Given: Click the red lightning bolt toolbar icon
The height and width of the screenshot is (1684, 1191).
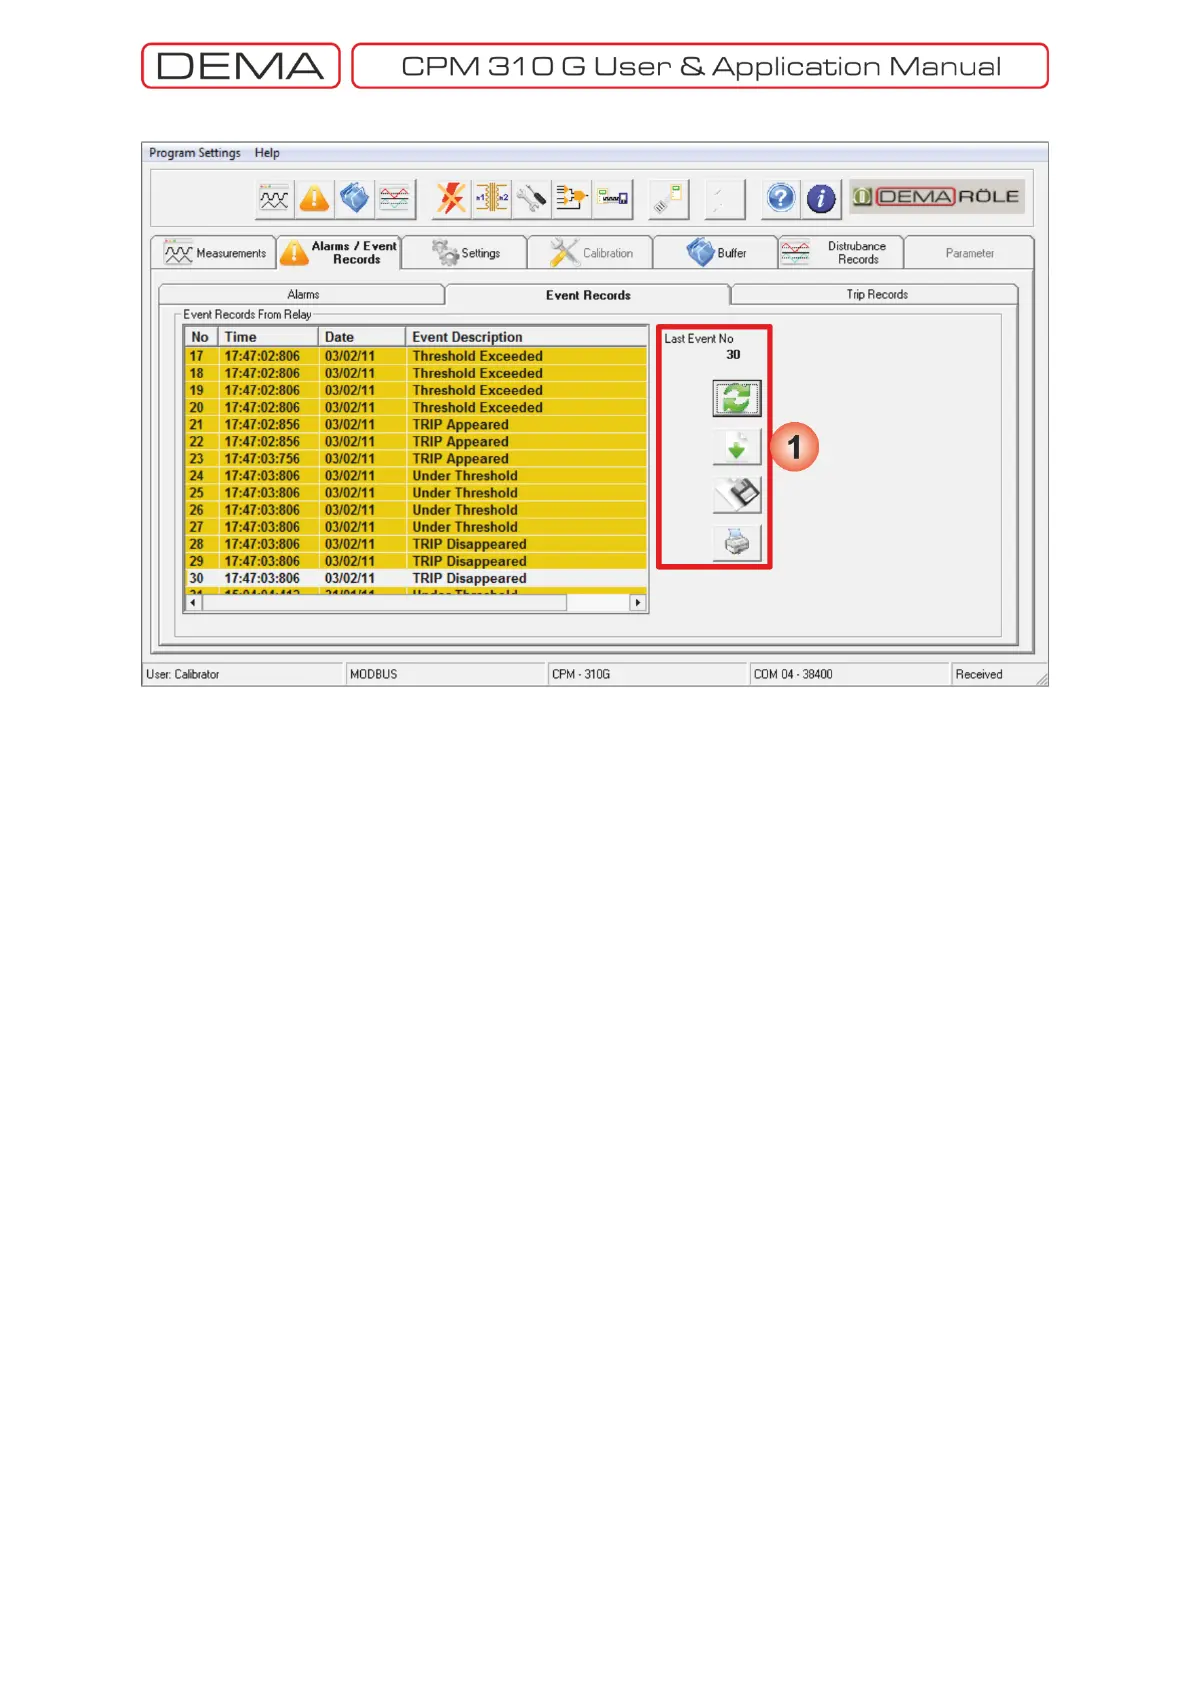Looking at the screenshot, I should coord(451,199).
